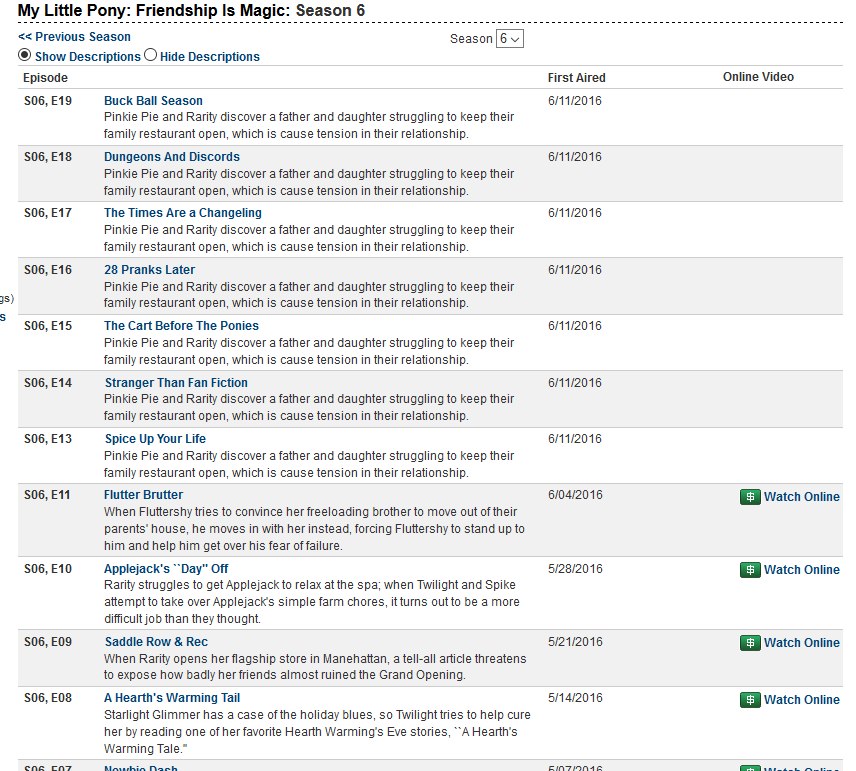The height and width of the screenshot is (771, 856).
Task: Click the S06, E16 episode number
Action: [x=48, y=270]
